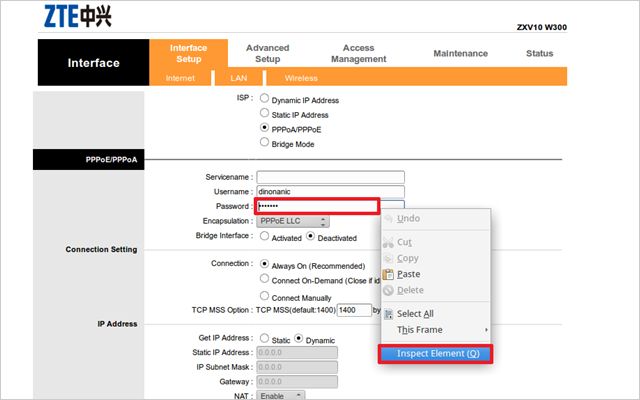The width and height of the screenshot is (640, 400).
Task: Open the Advanced Setup tab
Action: 267,53
